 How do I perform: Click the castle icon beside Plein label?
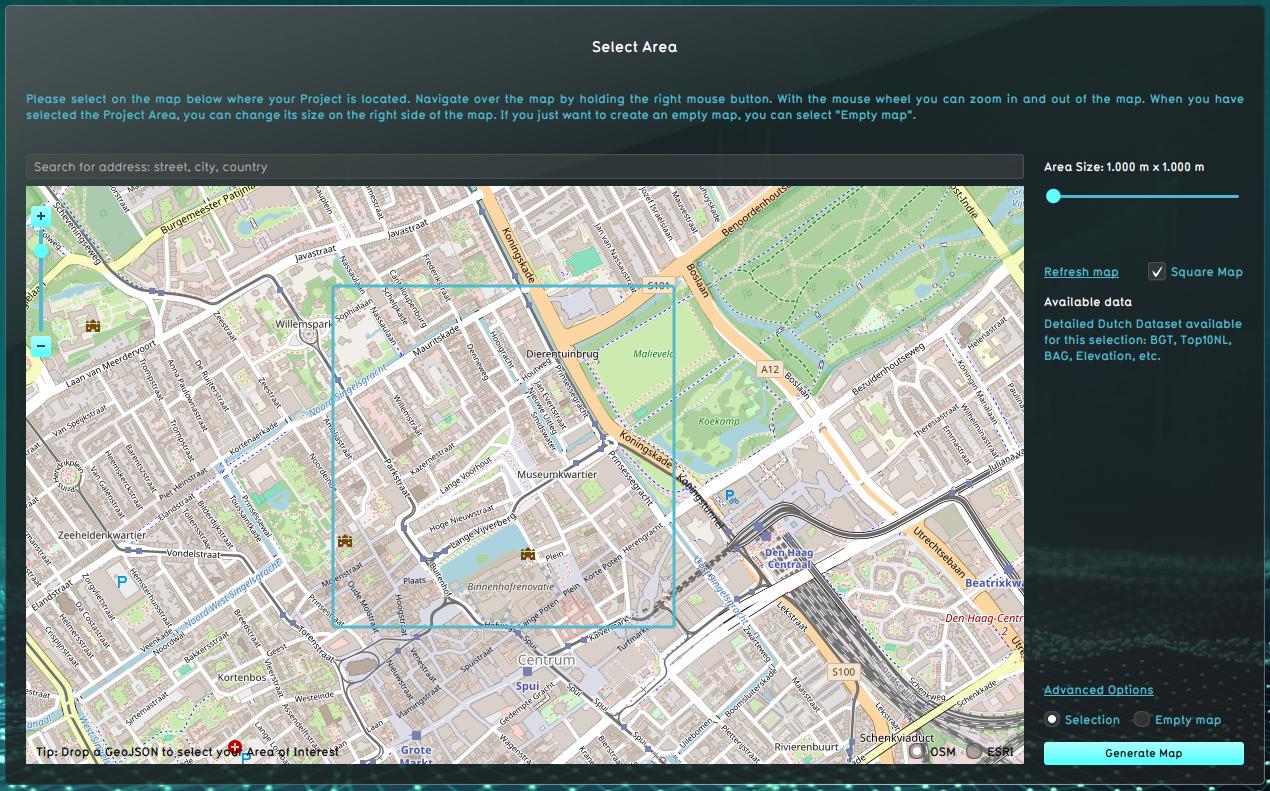528,555
